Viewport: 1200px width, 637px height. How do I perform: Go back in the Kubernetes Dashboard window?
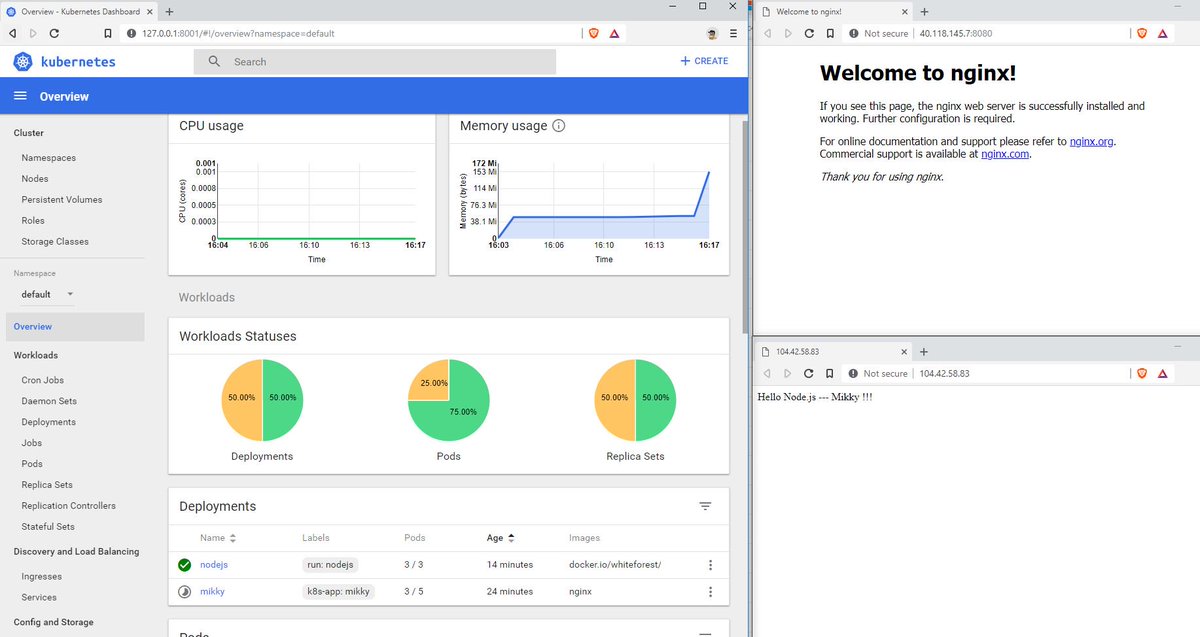[11, 33]
